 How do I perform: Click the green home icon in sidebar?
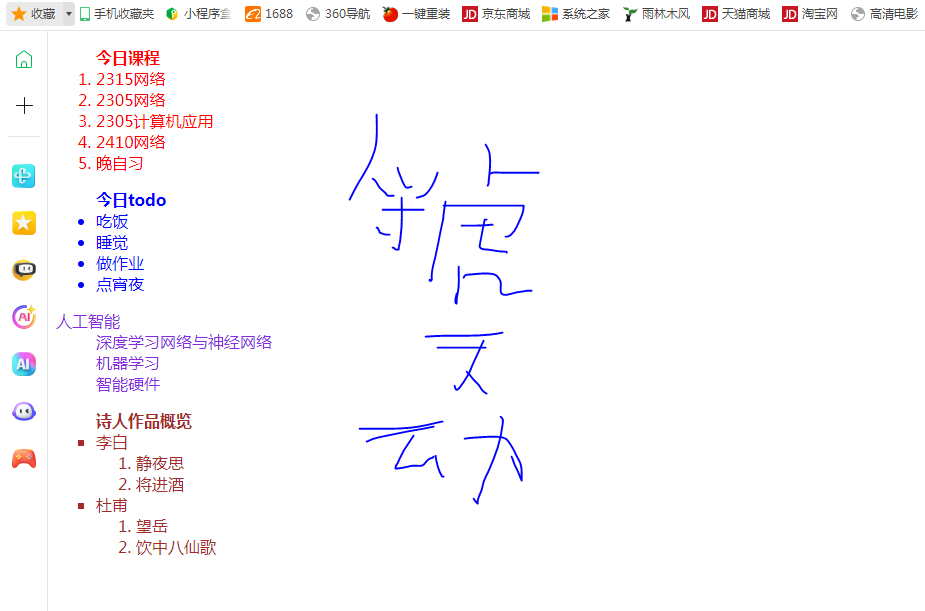(x=24, y=59)
